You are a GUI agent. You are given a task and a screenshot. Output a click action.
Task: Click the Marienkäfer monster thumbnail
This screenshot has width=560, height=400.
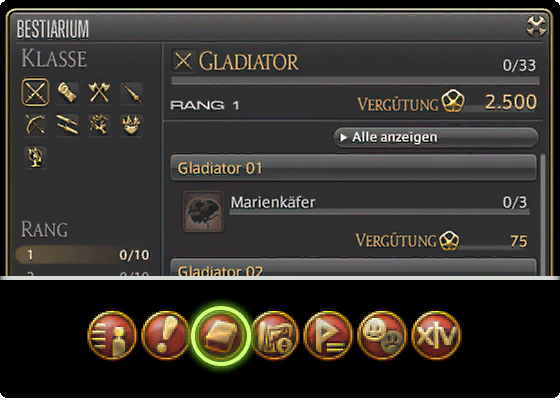coord(203,211)
